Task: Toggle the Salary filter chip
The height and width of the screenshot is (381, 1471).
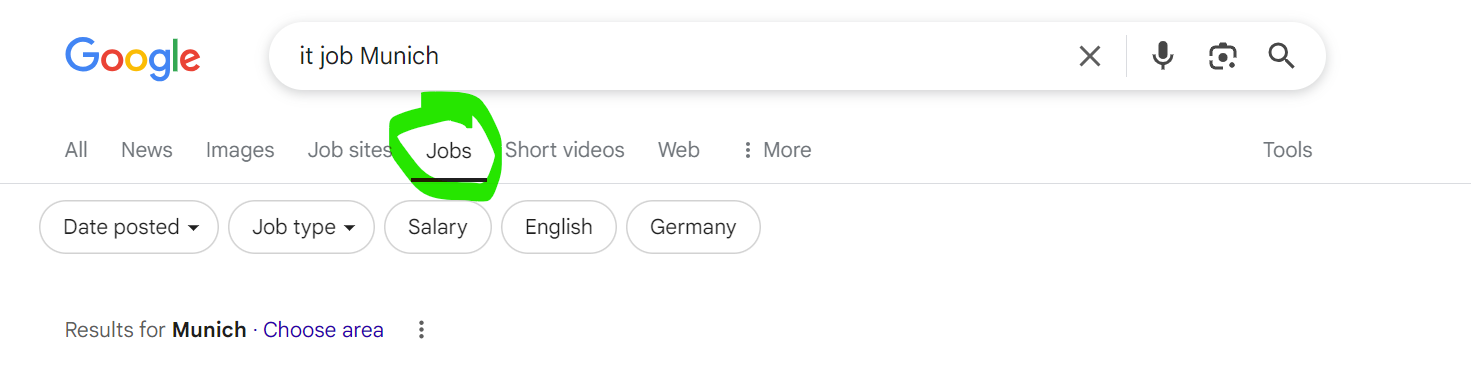Action: [x=438, y=227]
